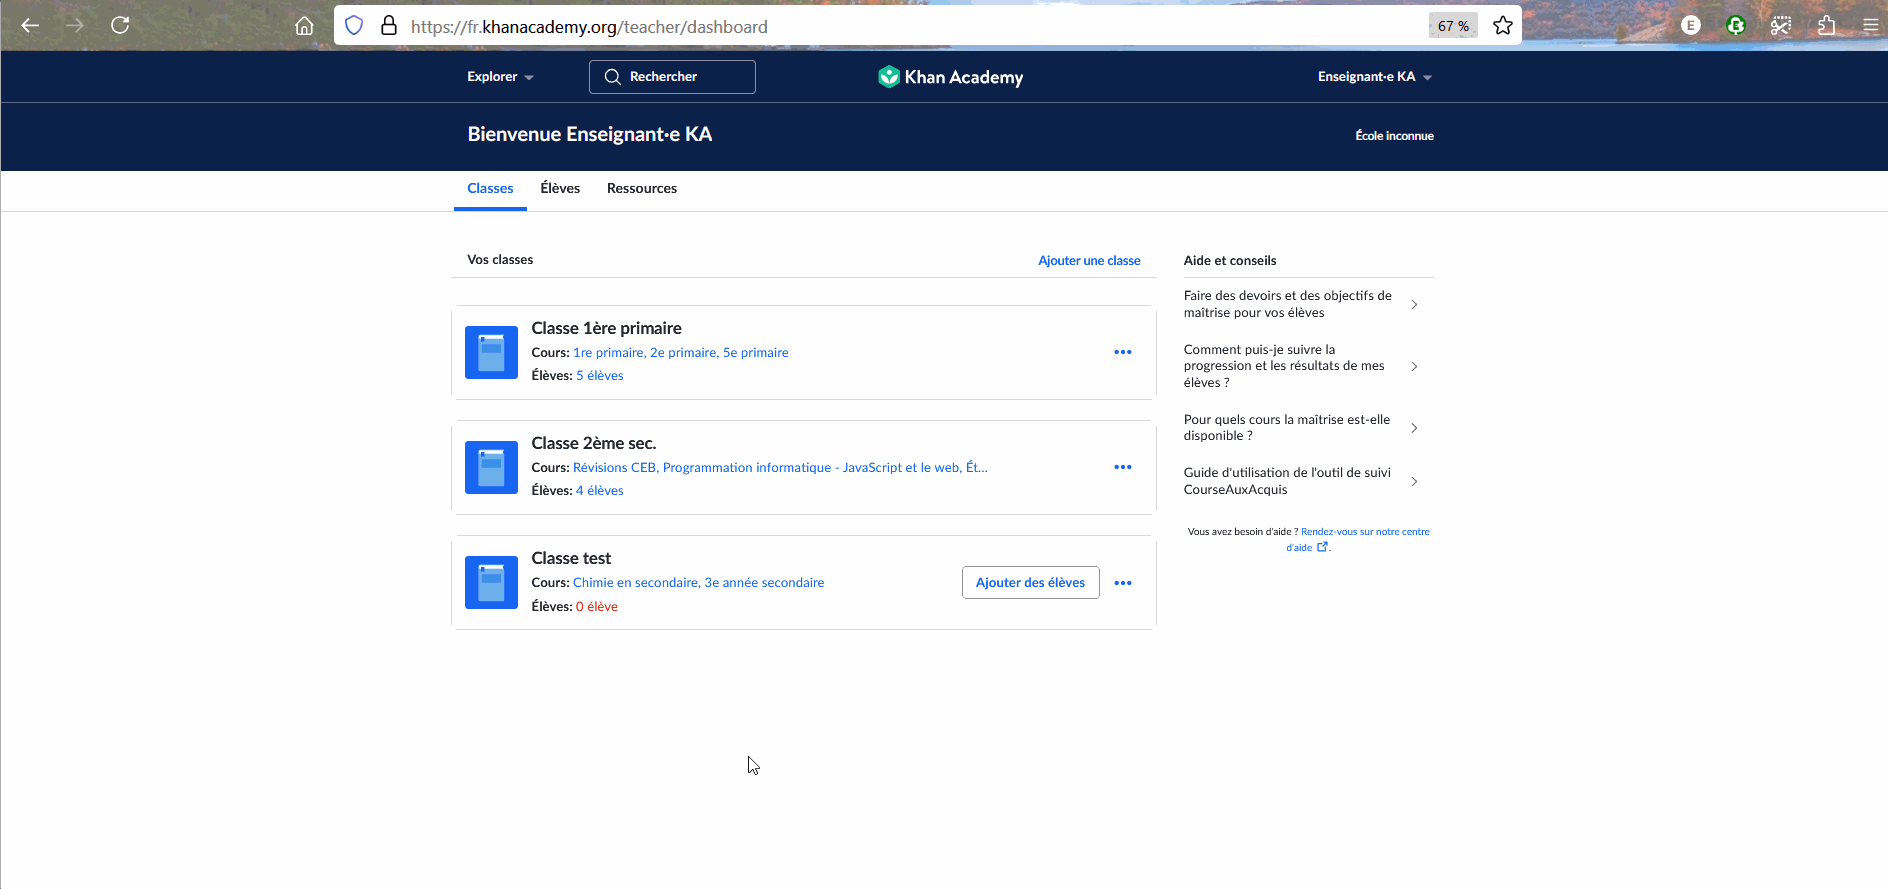Open Comment puis-je suivre la progression article

click(x=1284, y=366)
